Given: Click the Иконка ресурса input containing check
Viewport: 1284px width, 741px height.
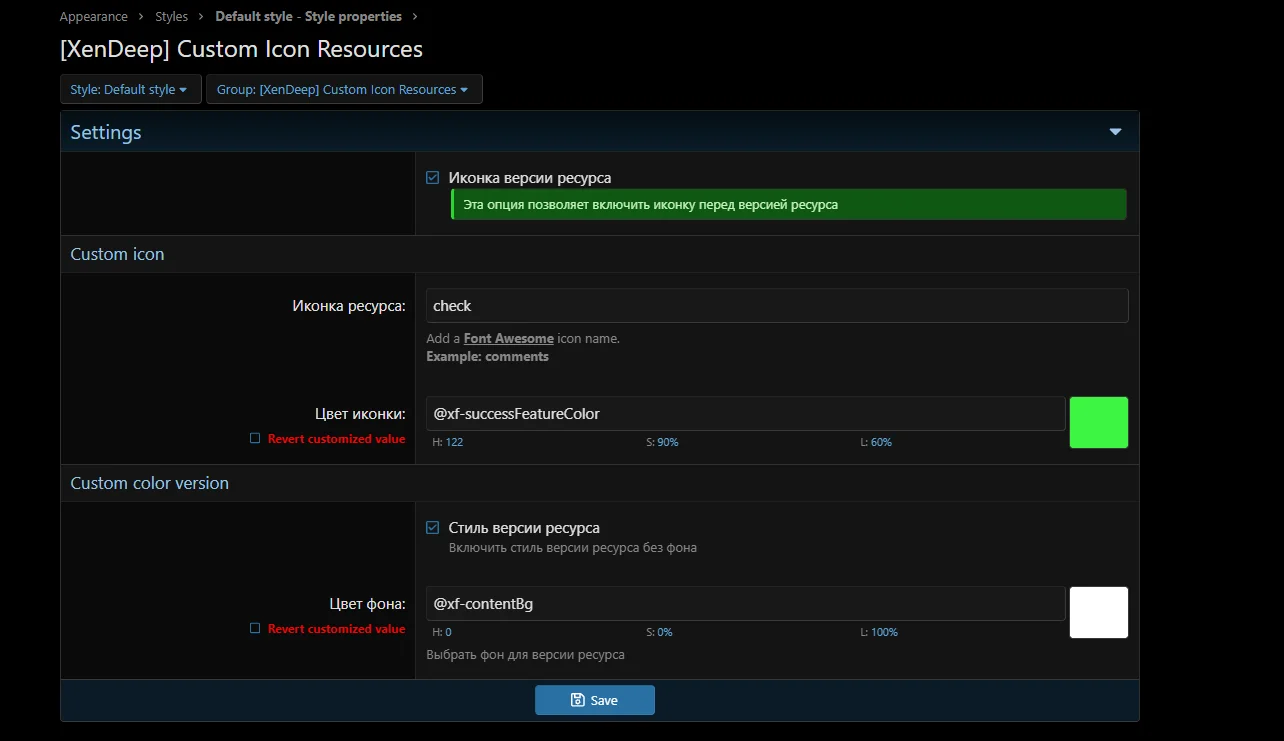Looking at the screenshot, I should point(775,305).
